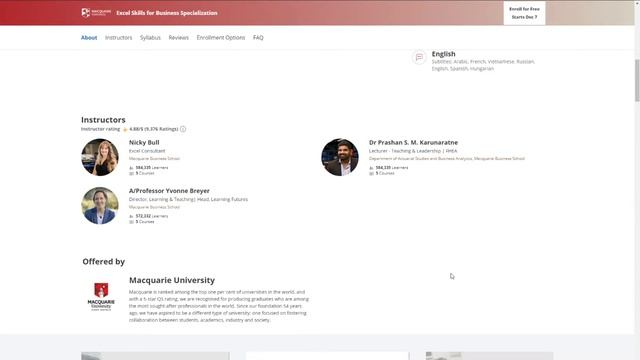Screen dimensions: 640x360
Task: Click Dr Prashan Karunaratne's learners icon
Action: [371, 168]
